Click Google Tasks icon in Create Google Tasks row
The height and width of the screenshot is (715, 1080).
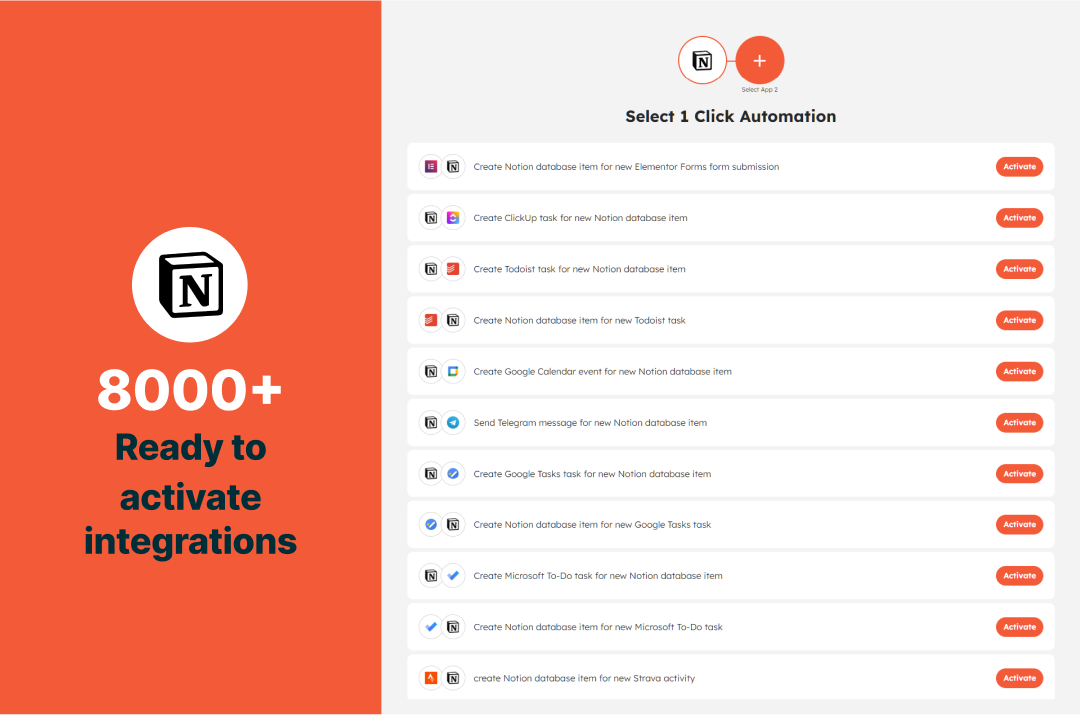(453, 474)
